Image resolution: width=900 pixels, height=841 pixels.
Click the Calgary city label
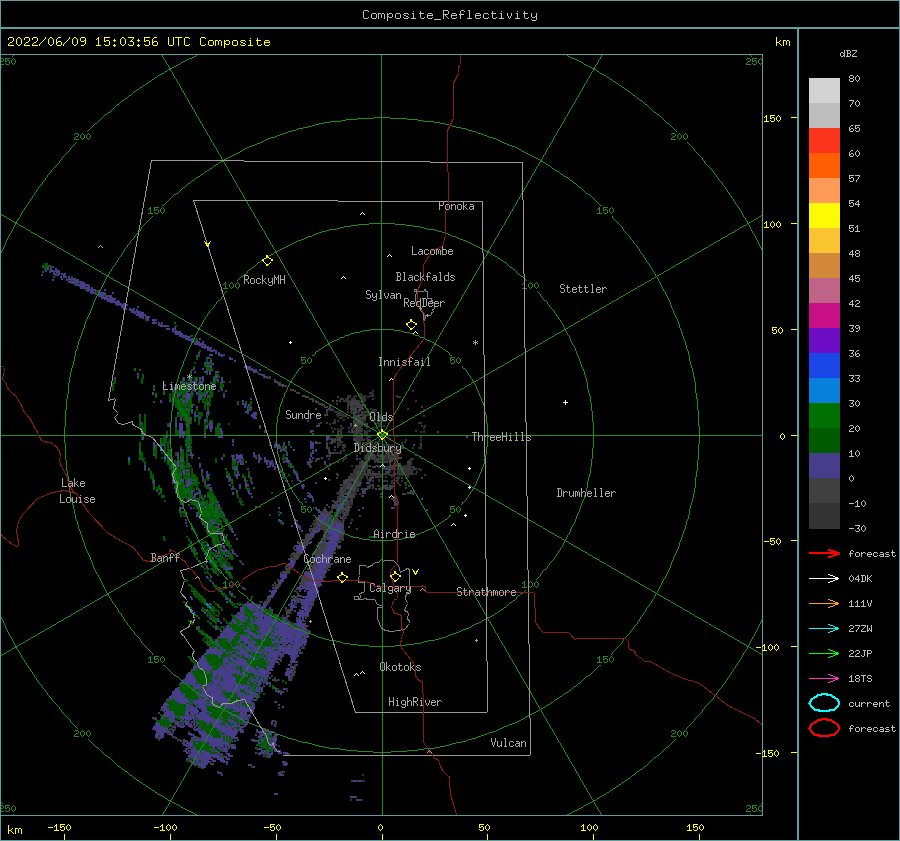tap(390, 588)
